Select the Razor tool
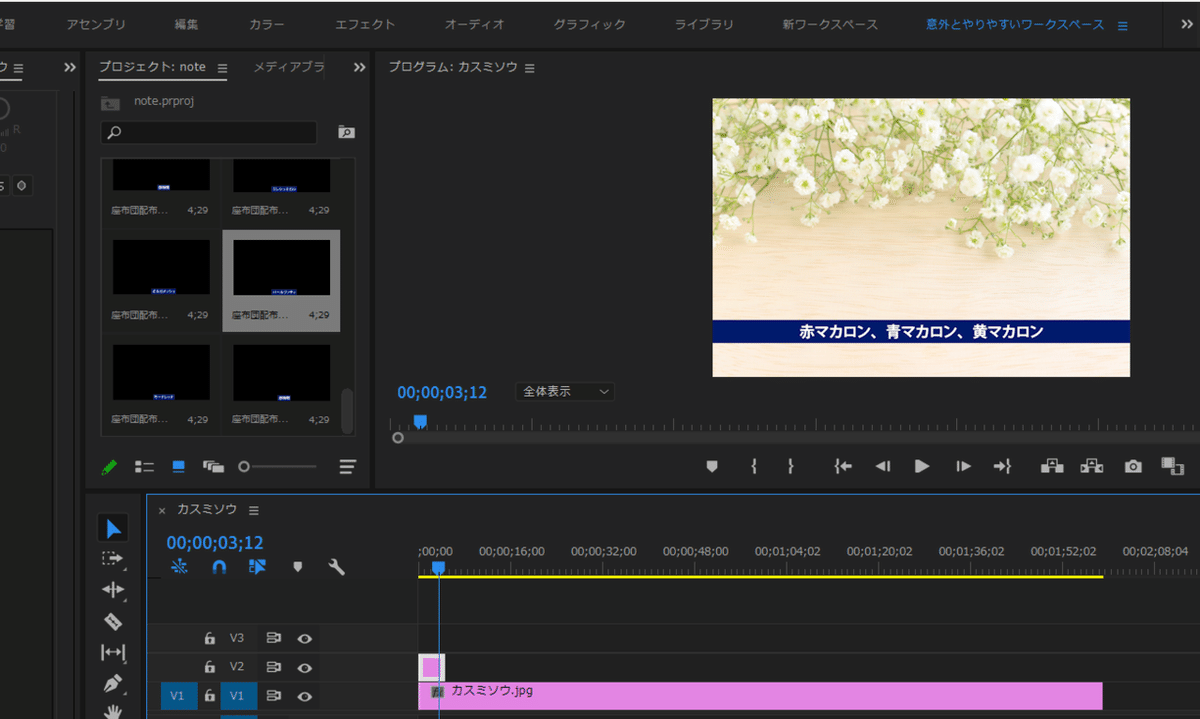 (x=113, y=621)
